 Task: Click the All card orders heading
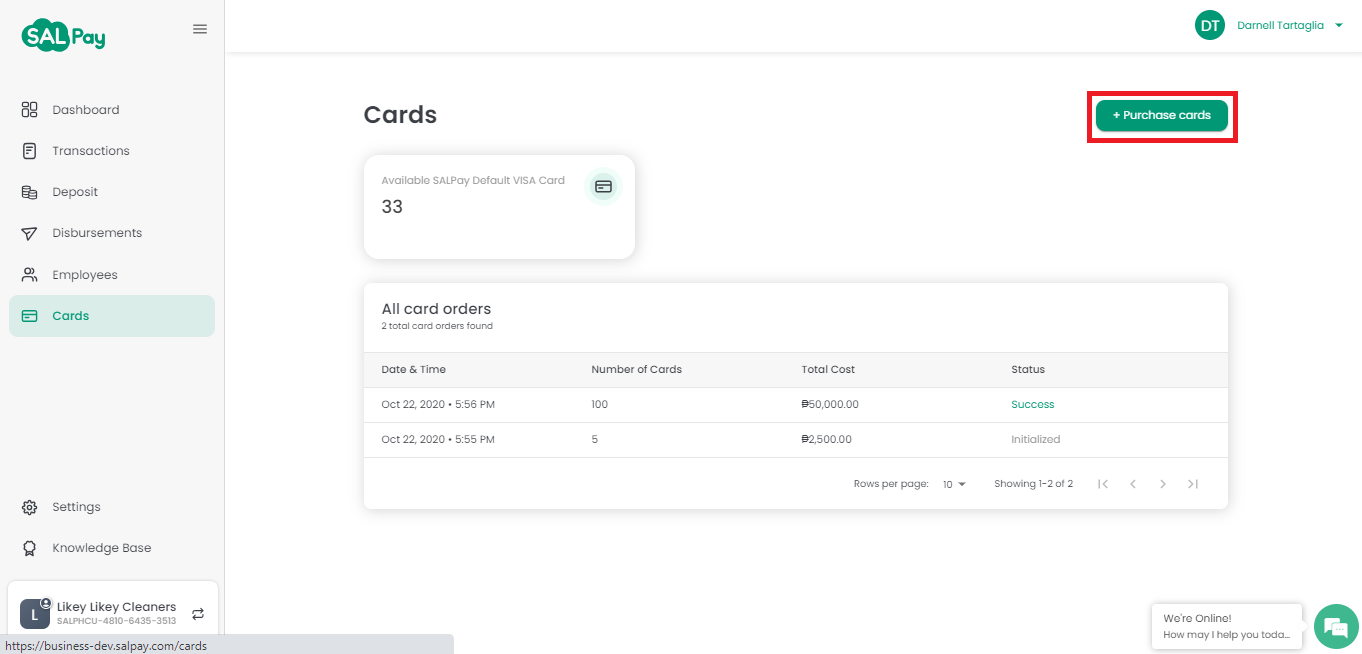[437, 309]
